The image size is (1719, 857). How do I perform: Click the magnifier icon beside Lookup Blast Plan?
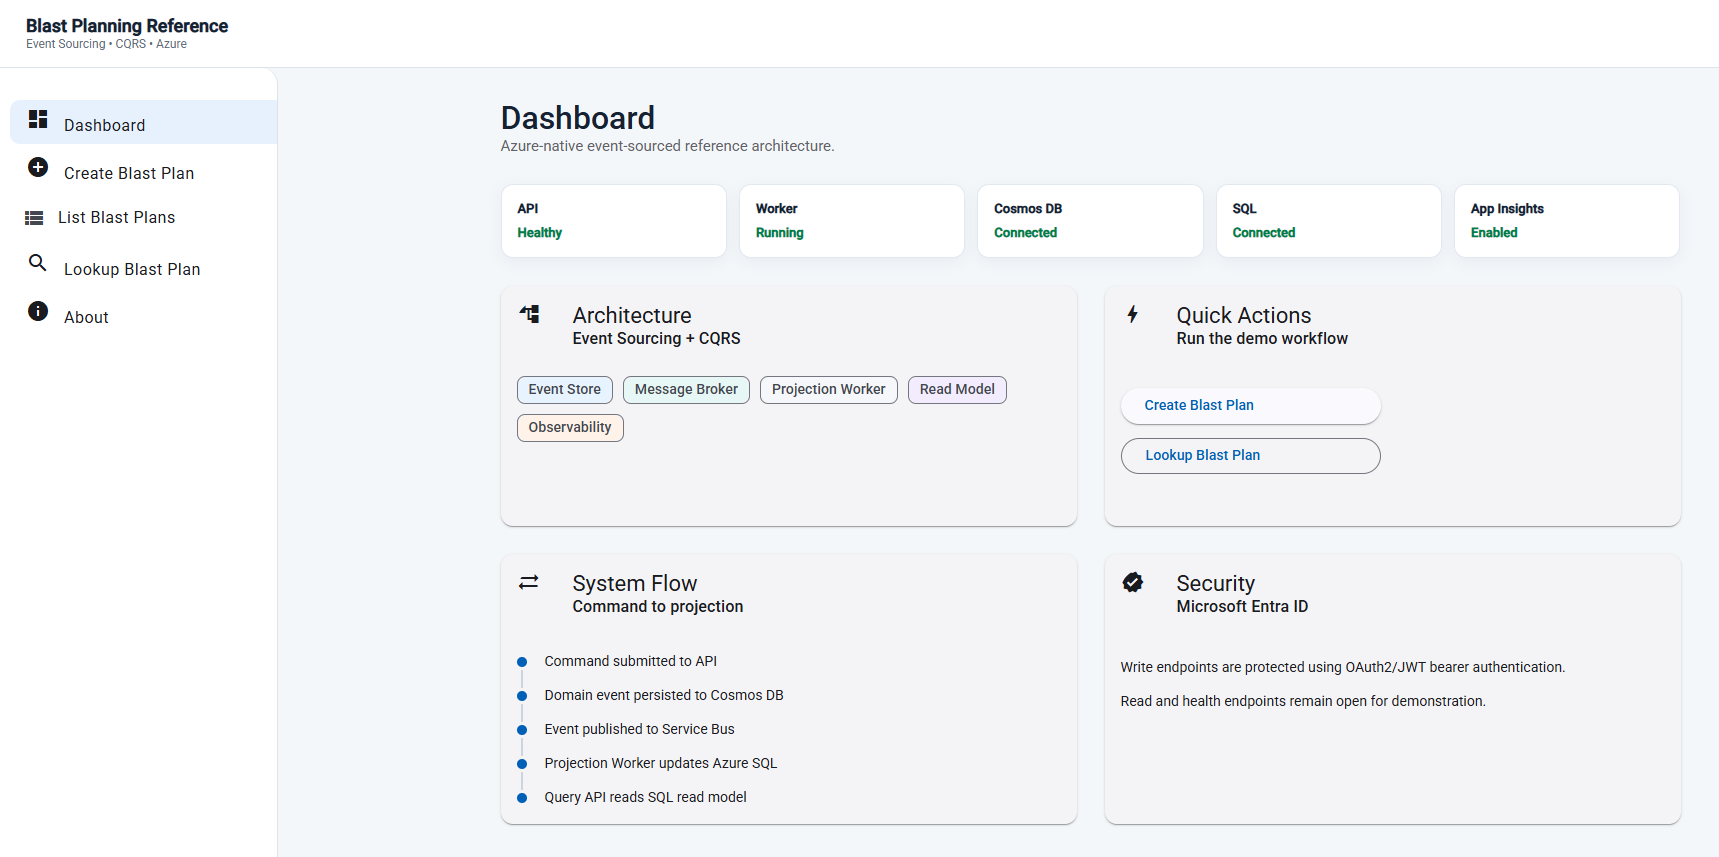coord(38,263)
